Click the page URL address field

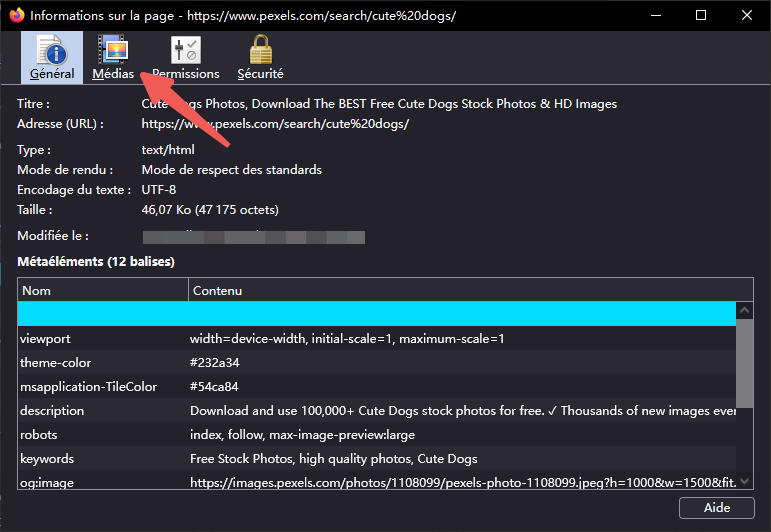[275, 124]
